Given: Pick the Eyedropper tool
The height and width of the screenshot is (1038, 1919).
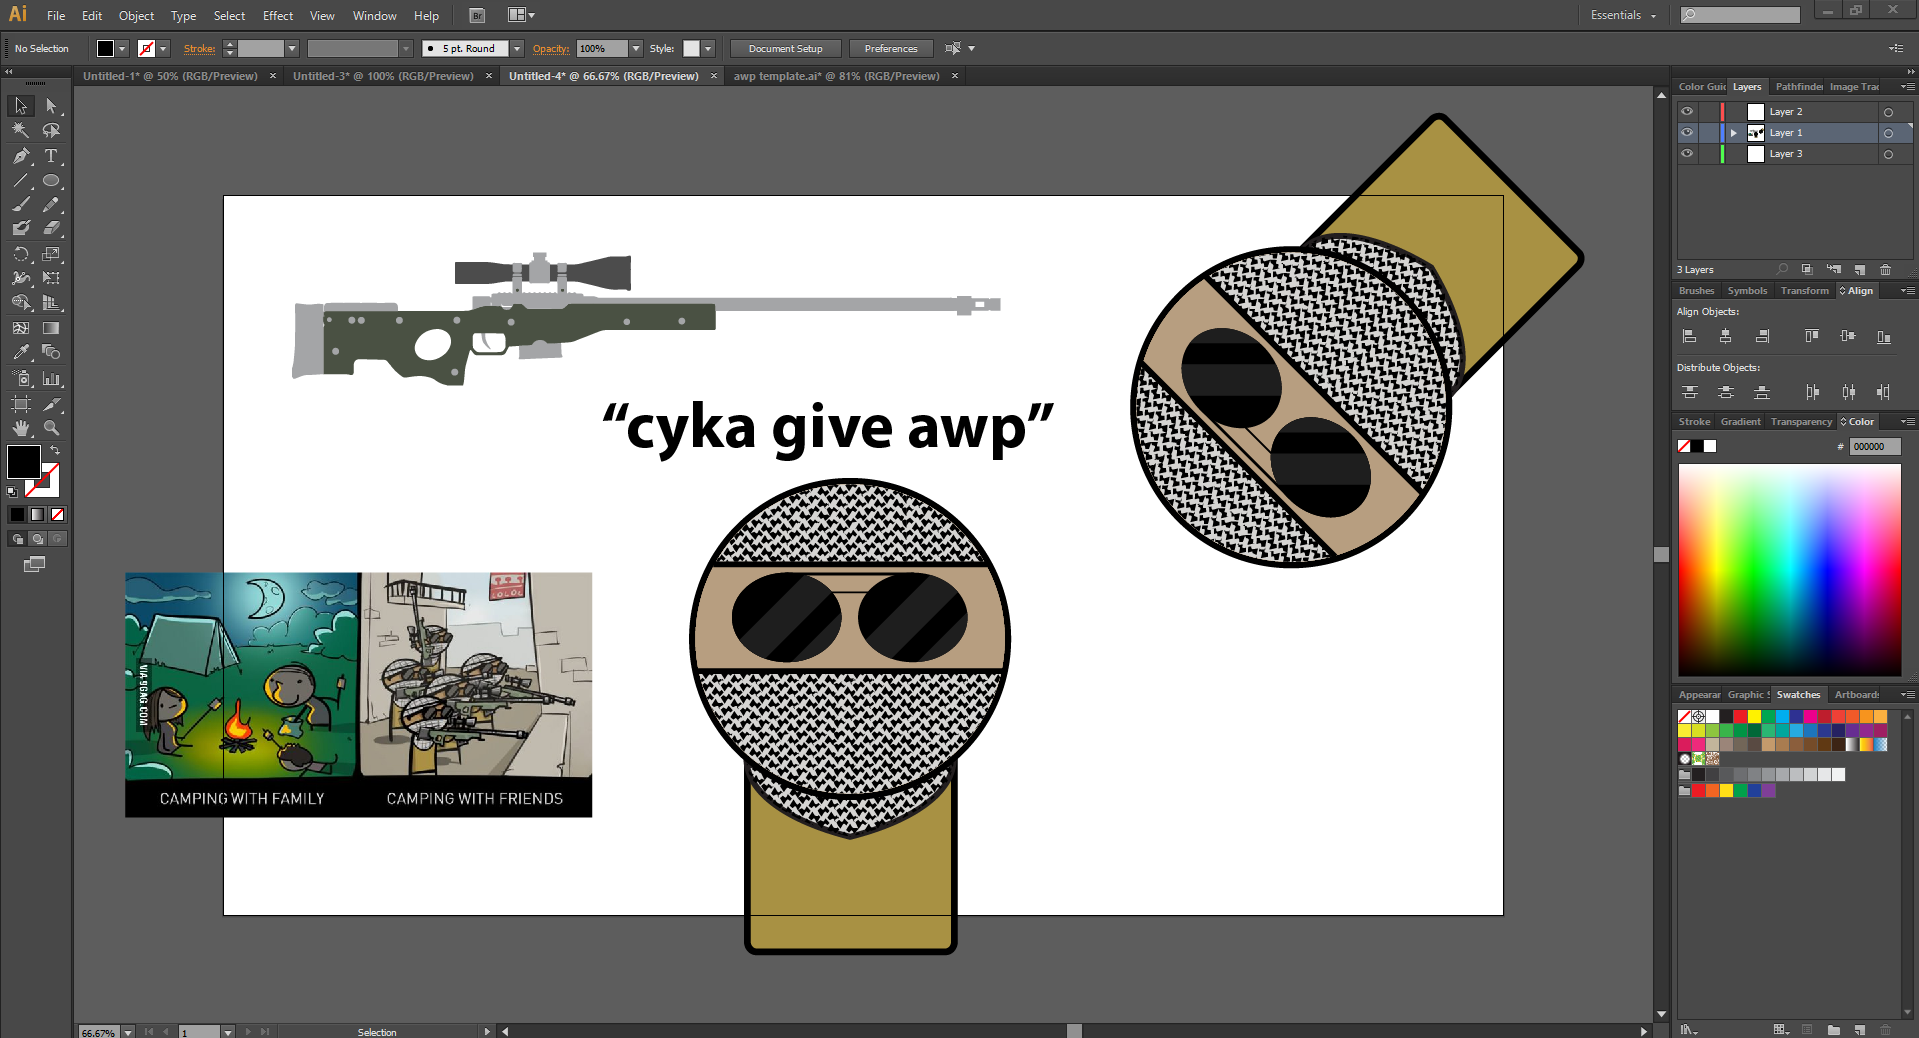Looking at the screenshot, I should [x=21, y=352].
